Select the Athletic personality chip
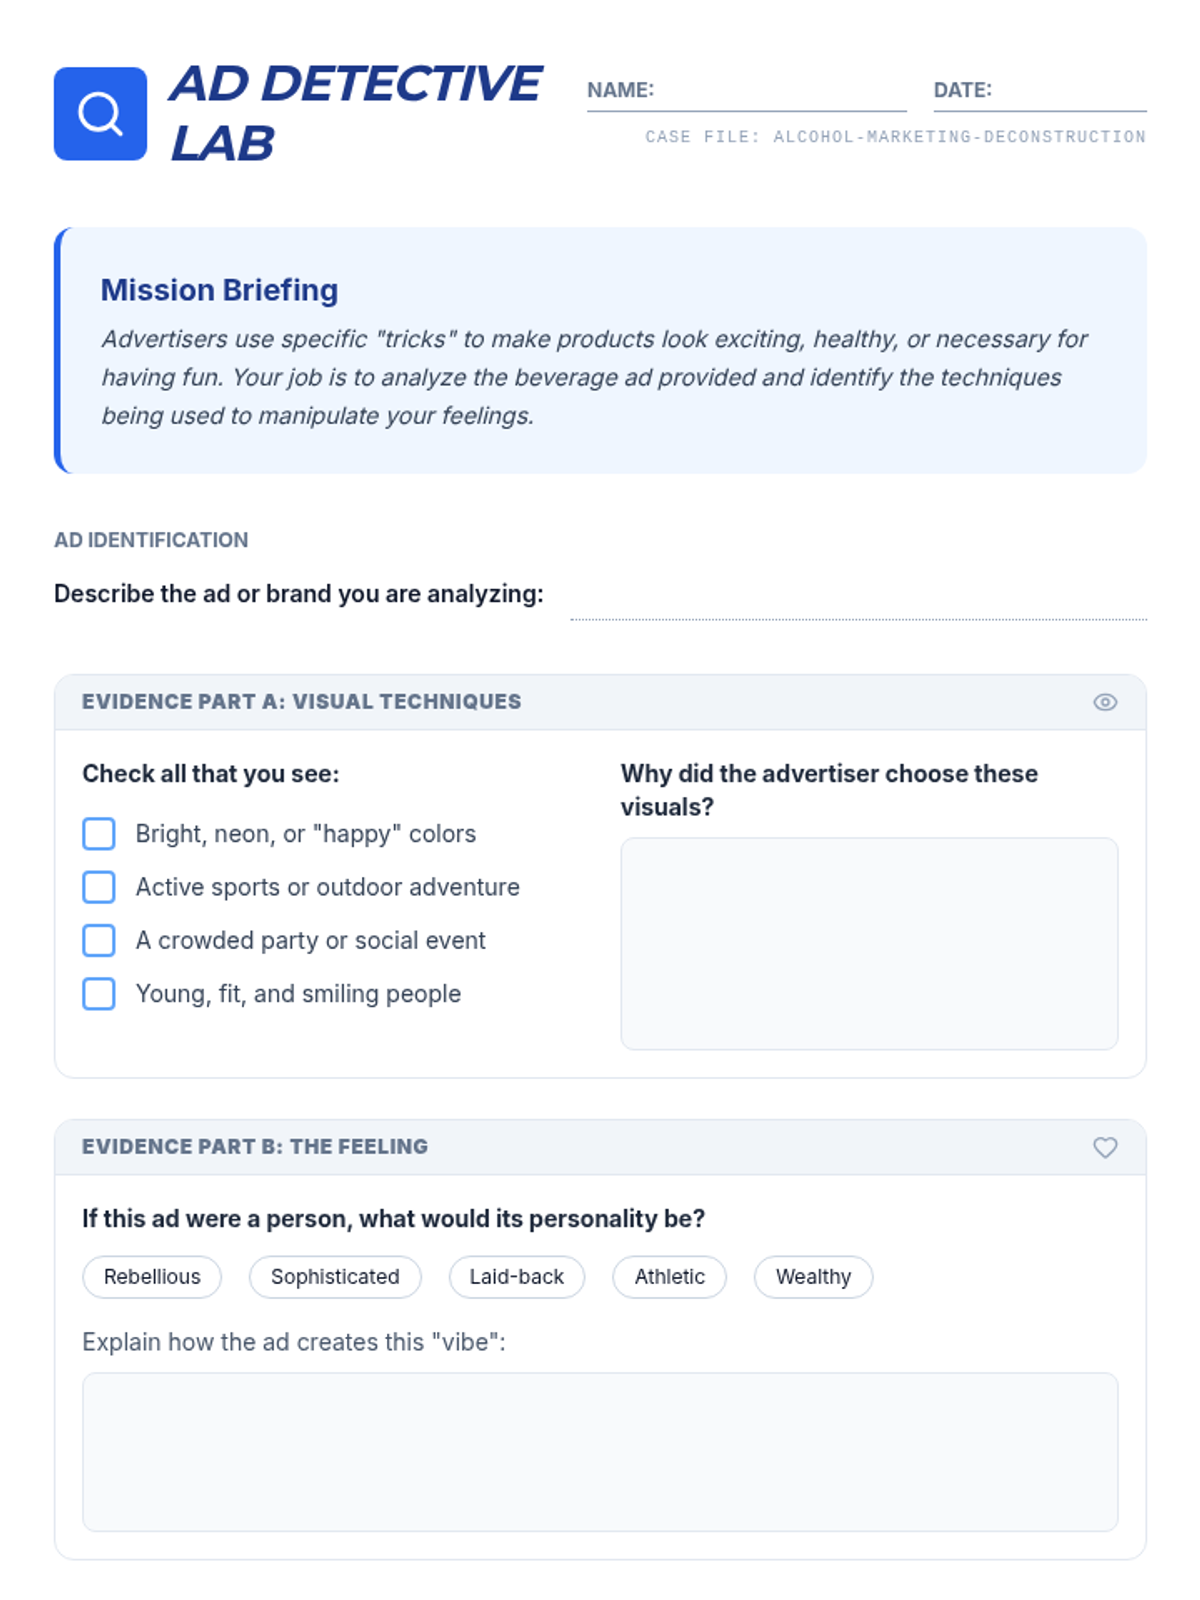 (x=670, y=1277)
